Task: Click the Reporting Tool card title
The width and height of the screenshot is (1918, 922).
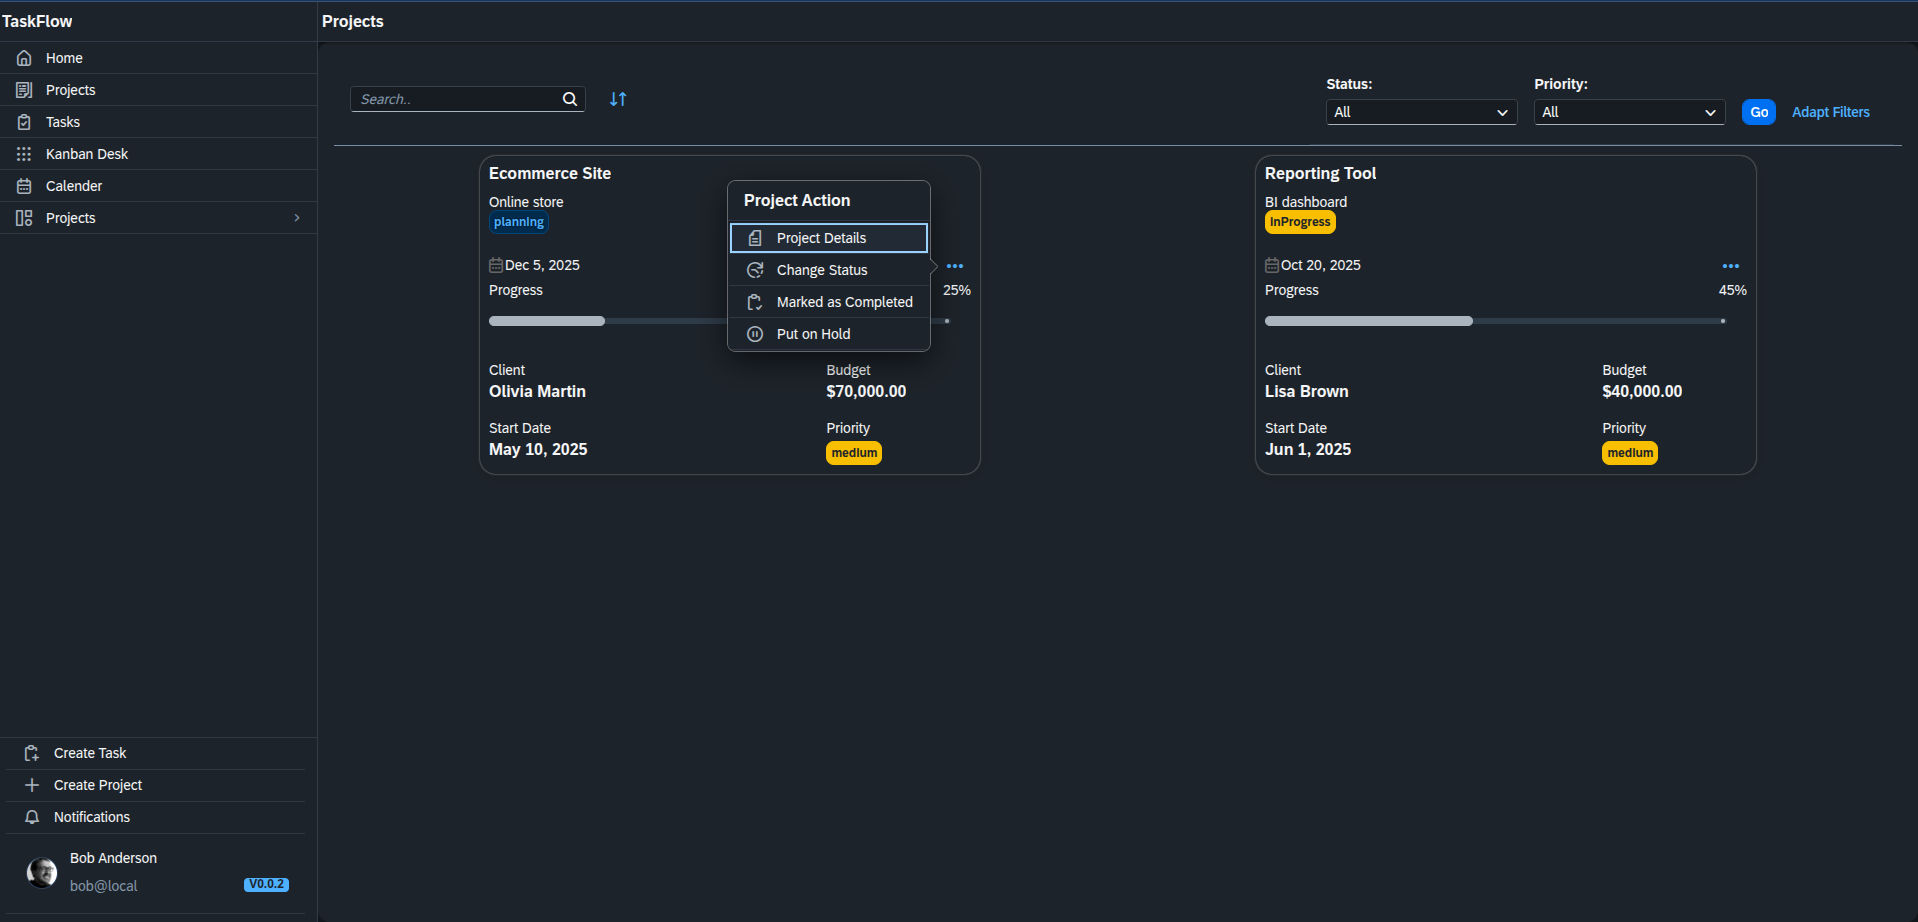Action: (1320, 173)
